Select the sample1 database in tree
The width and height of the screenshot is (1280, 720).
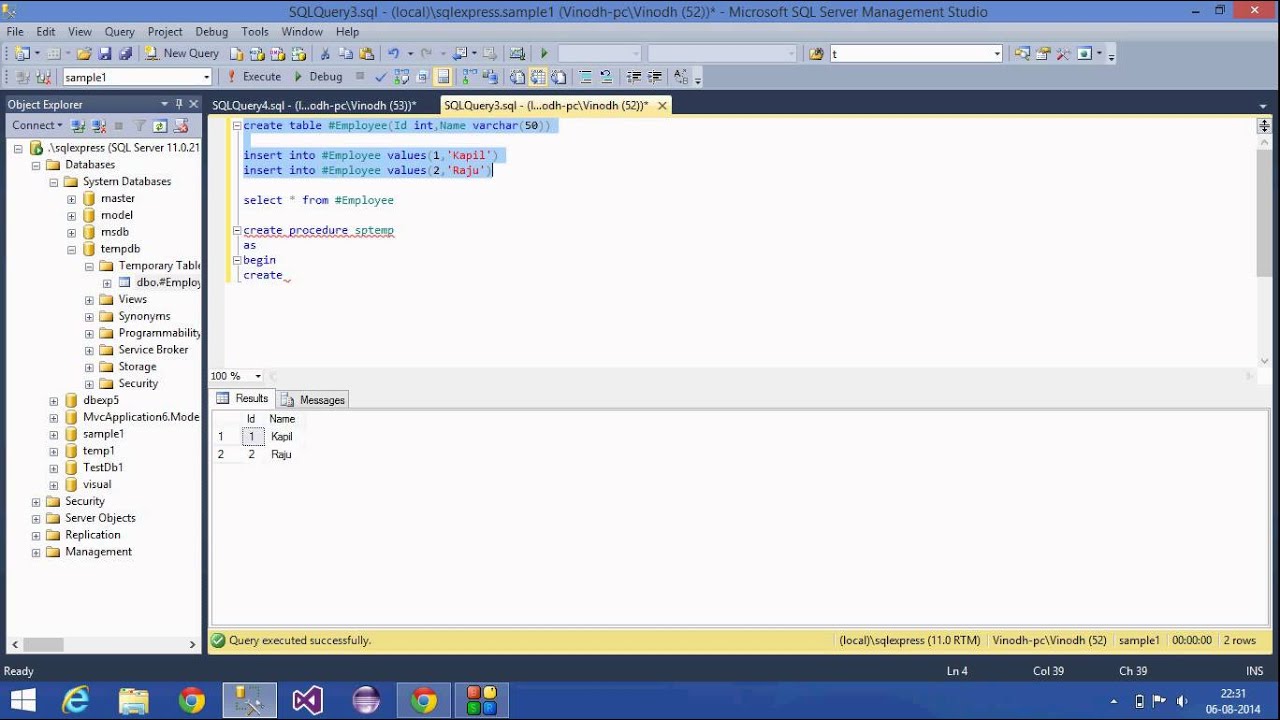coord(103,434)
